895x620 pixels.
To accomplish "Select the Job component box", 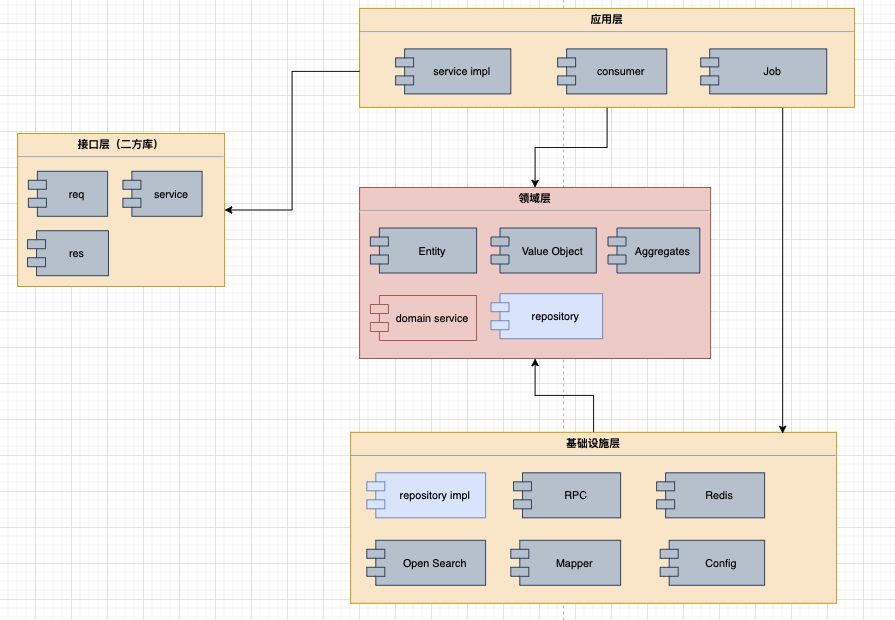I will point(764,71).
